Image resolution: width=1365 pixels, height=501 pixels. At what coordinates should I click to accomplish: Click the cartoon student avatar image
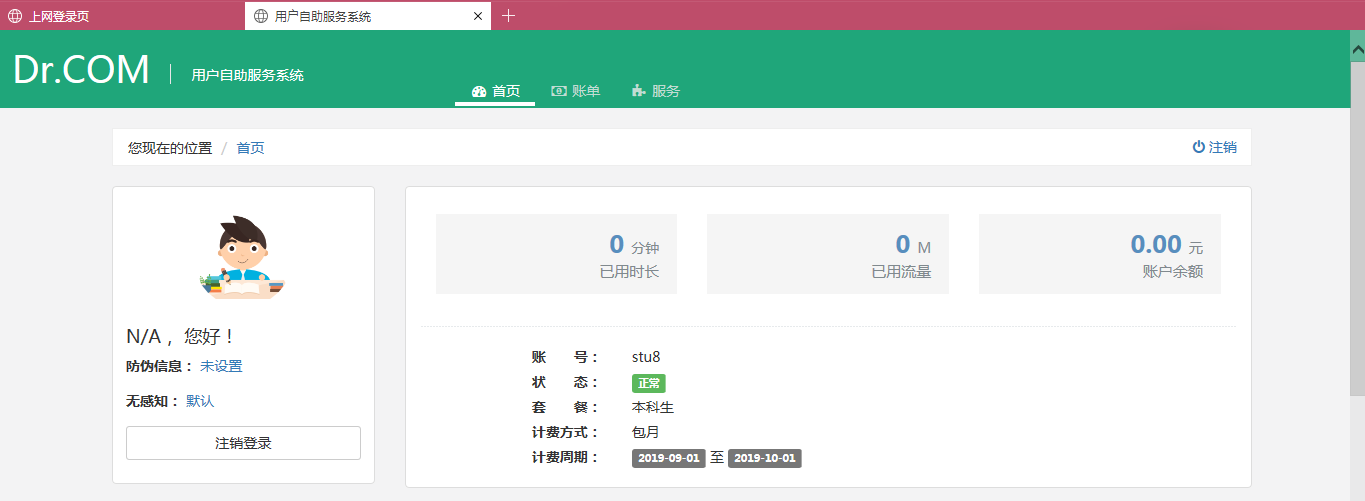click(243, 258)
